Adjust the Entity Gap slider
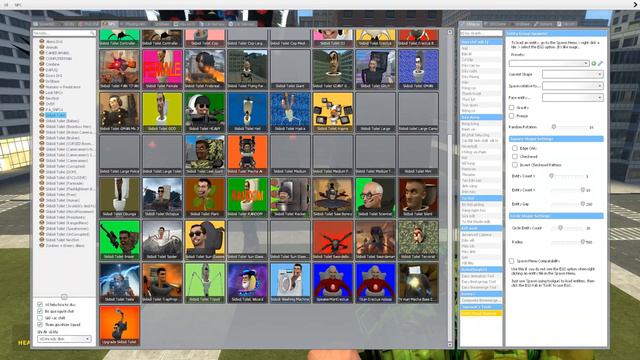This screenshot has height=360, width=640. click(x=568, y=204)
